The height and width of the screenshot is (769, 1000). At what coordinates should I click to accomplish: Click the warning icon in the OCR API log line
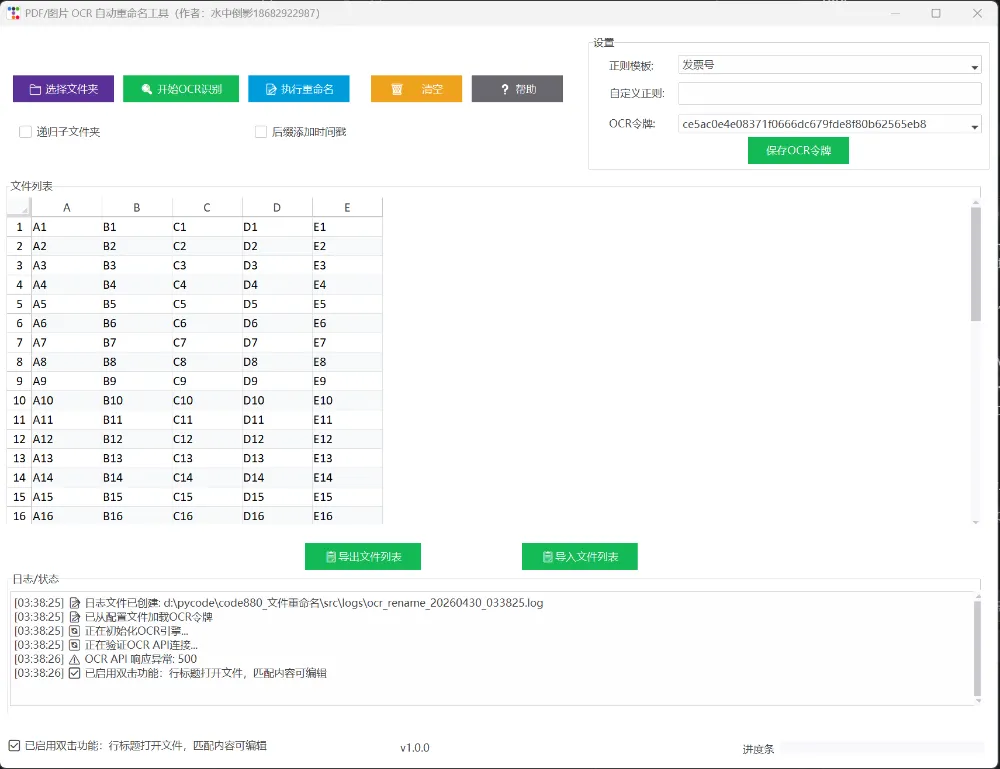pos(75,659)
